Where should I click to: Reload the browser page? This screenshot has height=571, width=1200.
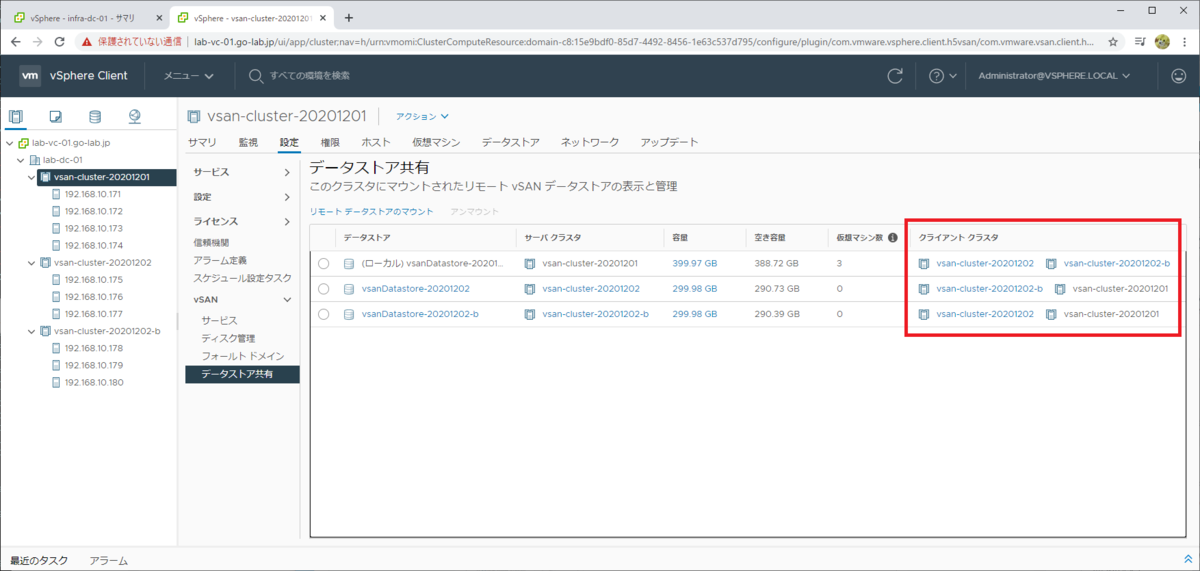[60, 41]
